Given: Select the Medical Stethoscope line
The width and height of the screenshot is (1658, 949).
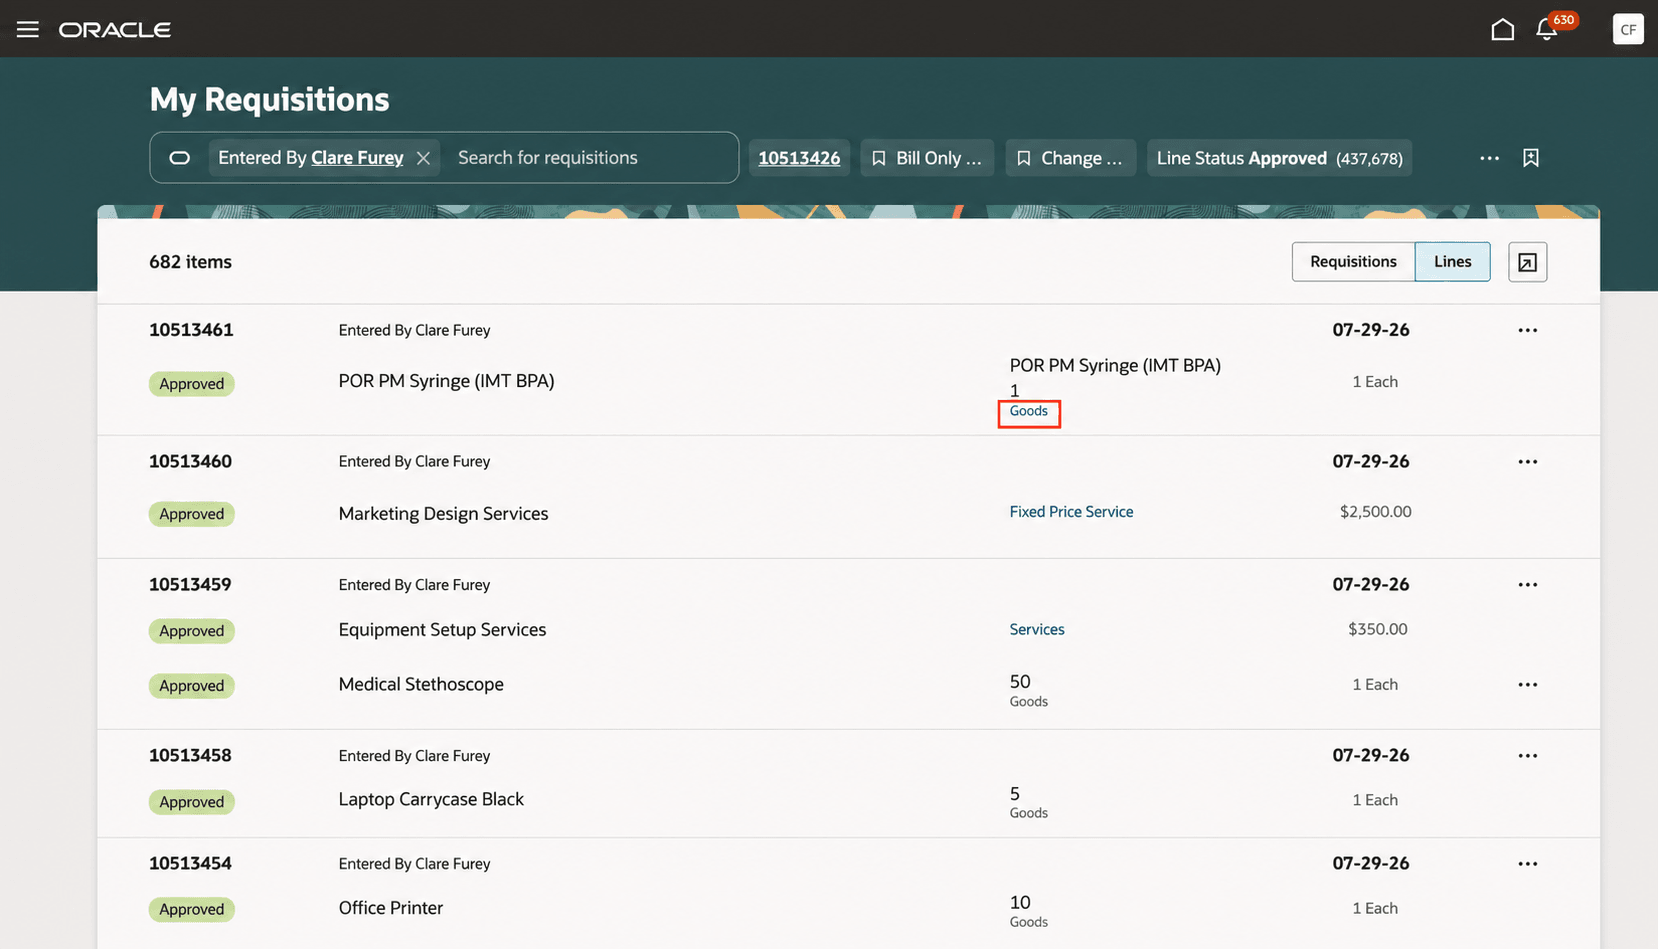Looking at the screenshot, I should click(x=421, y=685).
